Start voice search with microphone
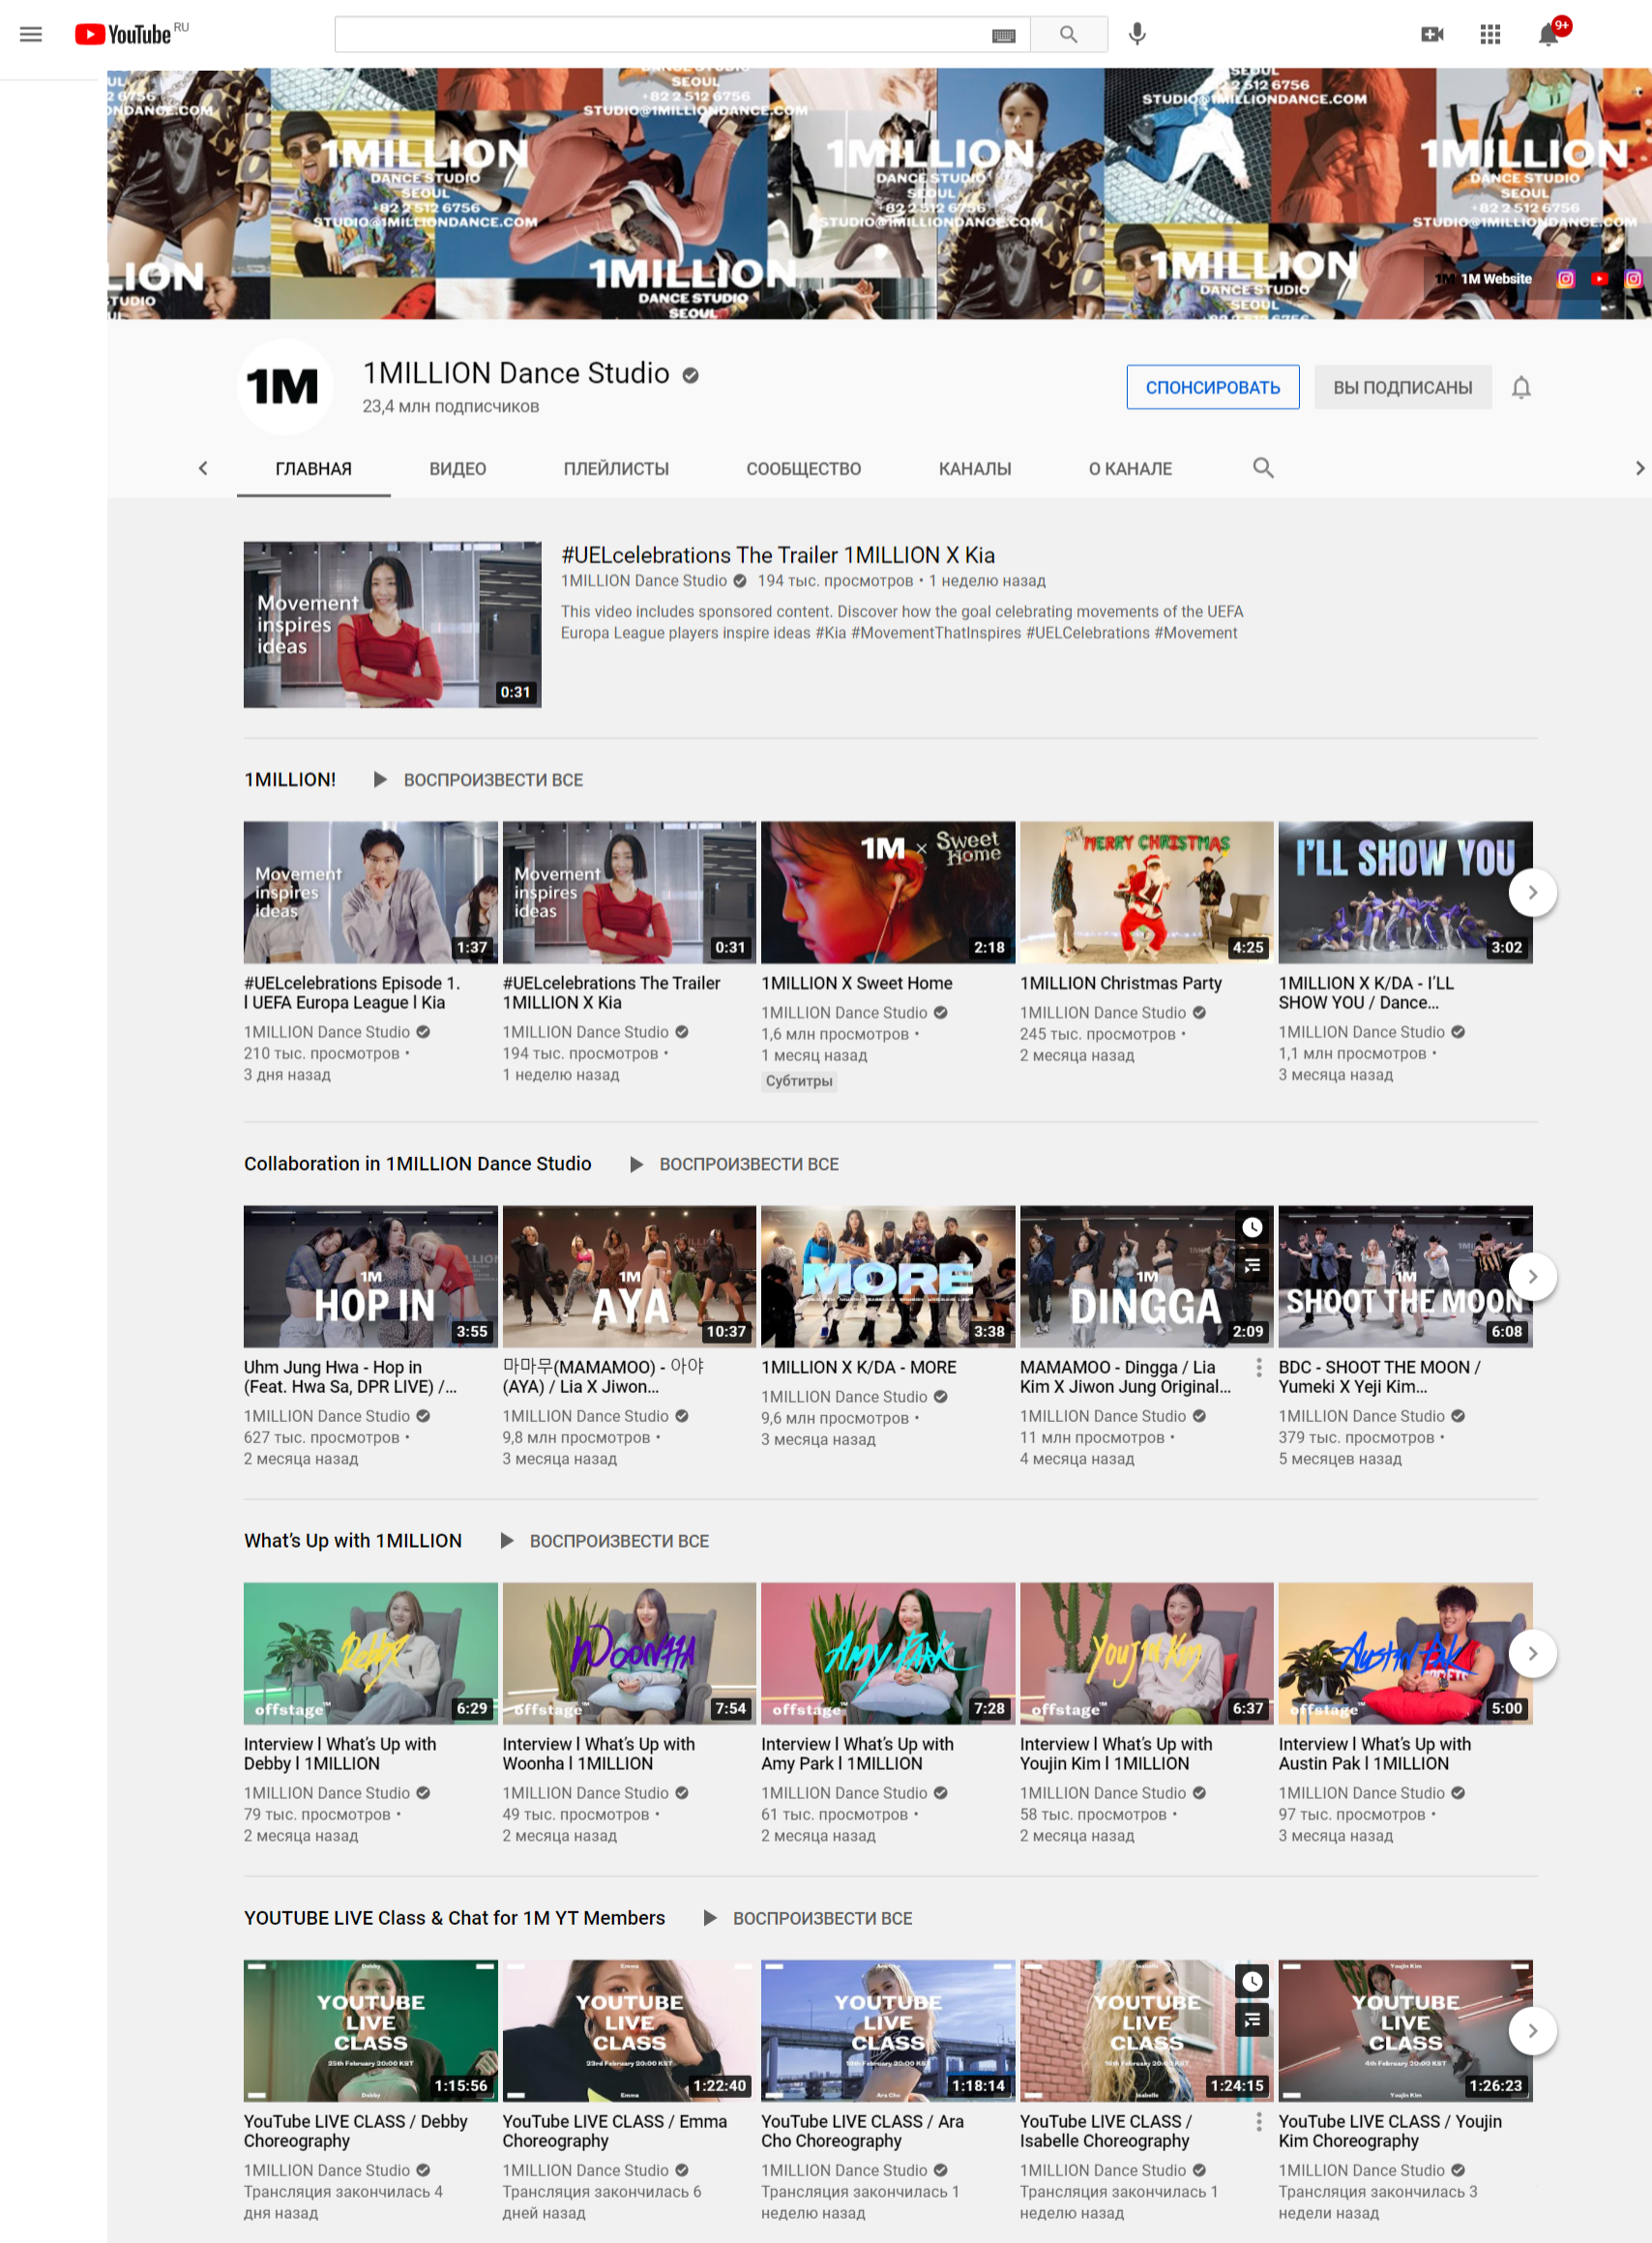1652x2243 pixels. point(1137,34)
